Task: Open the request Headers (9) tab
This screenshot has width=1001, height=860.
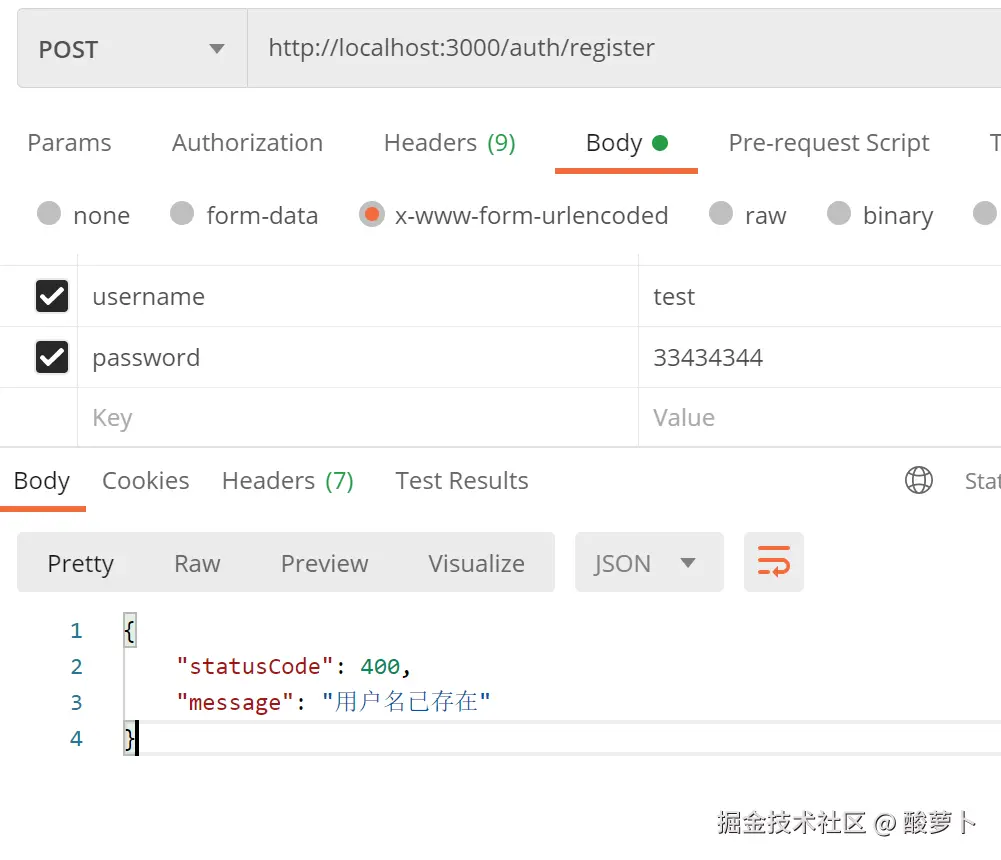Action: 449,143
